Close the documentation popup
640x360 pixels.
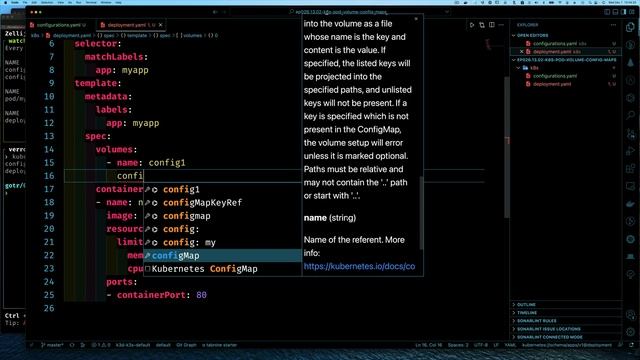pos(416,19)
